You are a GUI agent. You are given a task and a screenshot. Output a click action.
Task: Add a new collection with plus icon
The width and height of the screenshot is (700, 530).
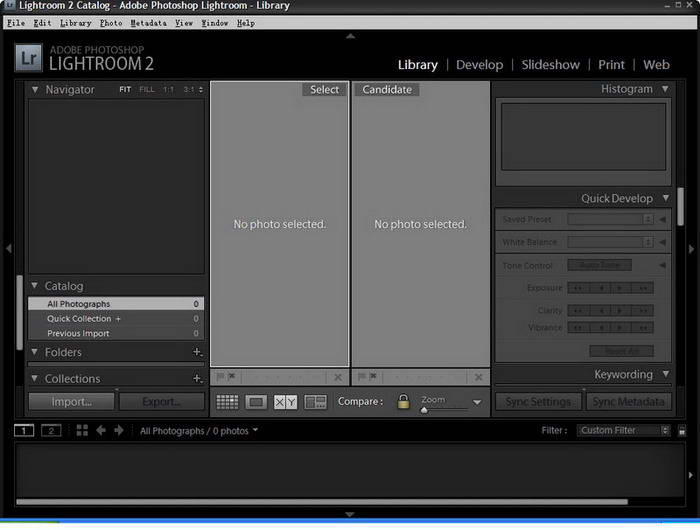click(x=197, y=379)
